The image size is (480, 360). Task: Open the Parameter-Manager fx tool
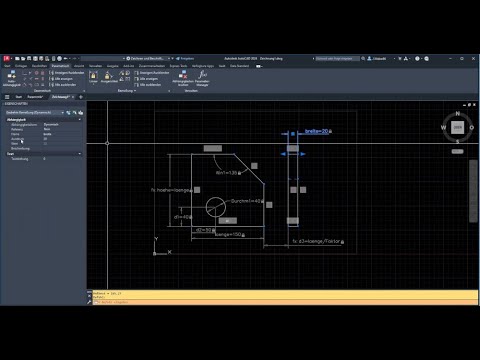pos(202,79)
